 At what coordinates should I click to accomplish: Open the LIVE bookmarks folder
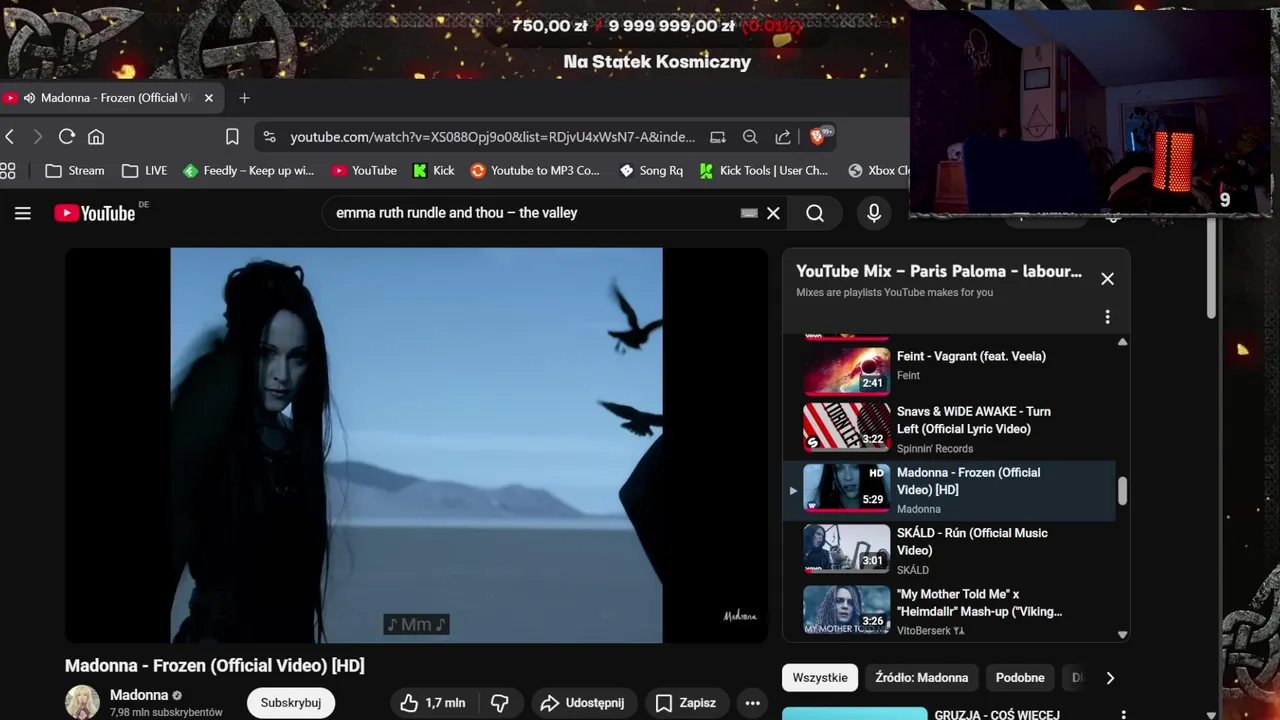(x=144, y=171)
